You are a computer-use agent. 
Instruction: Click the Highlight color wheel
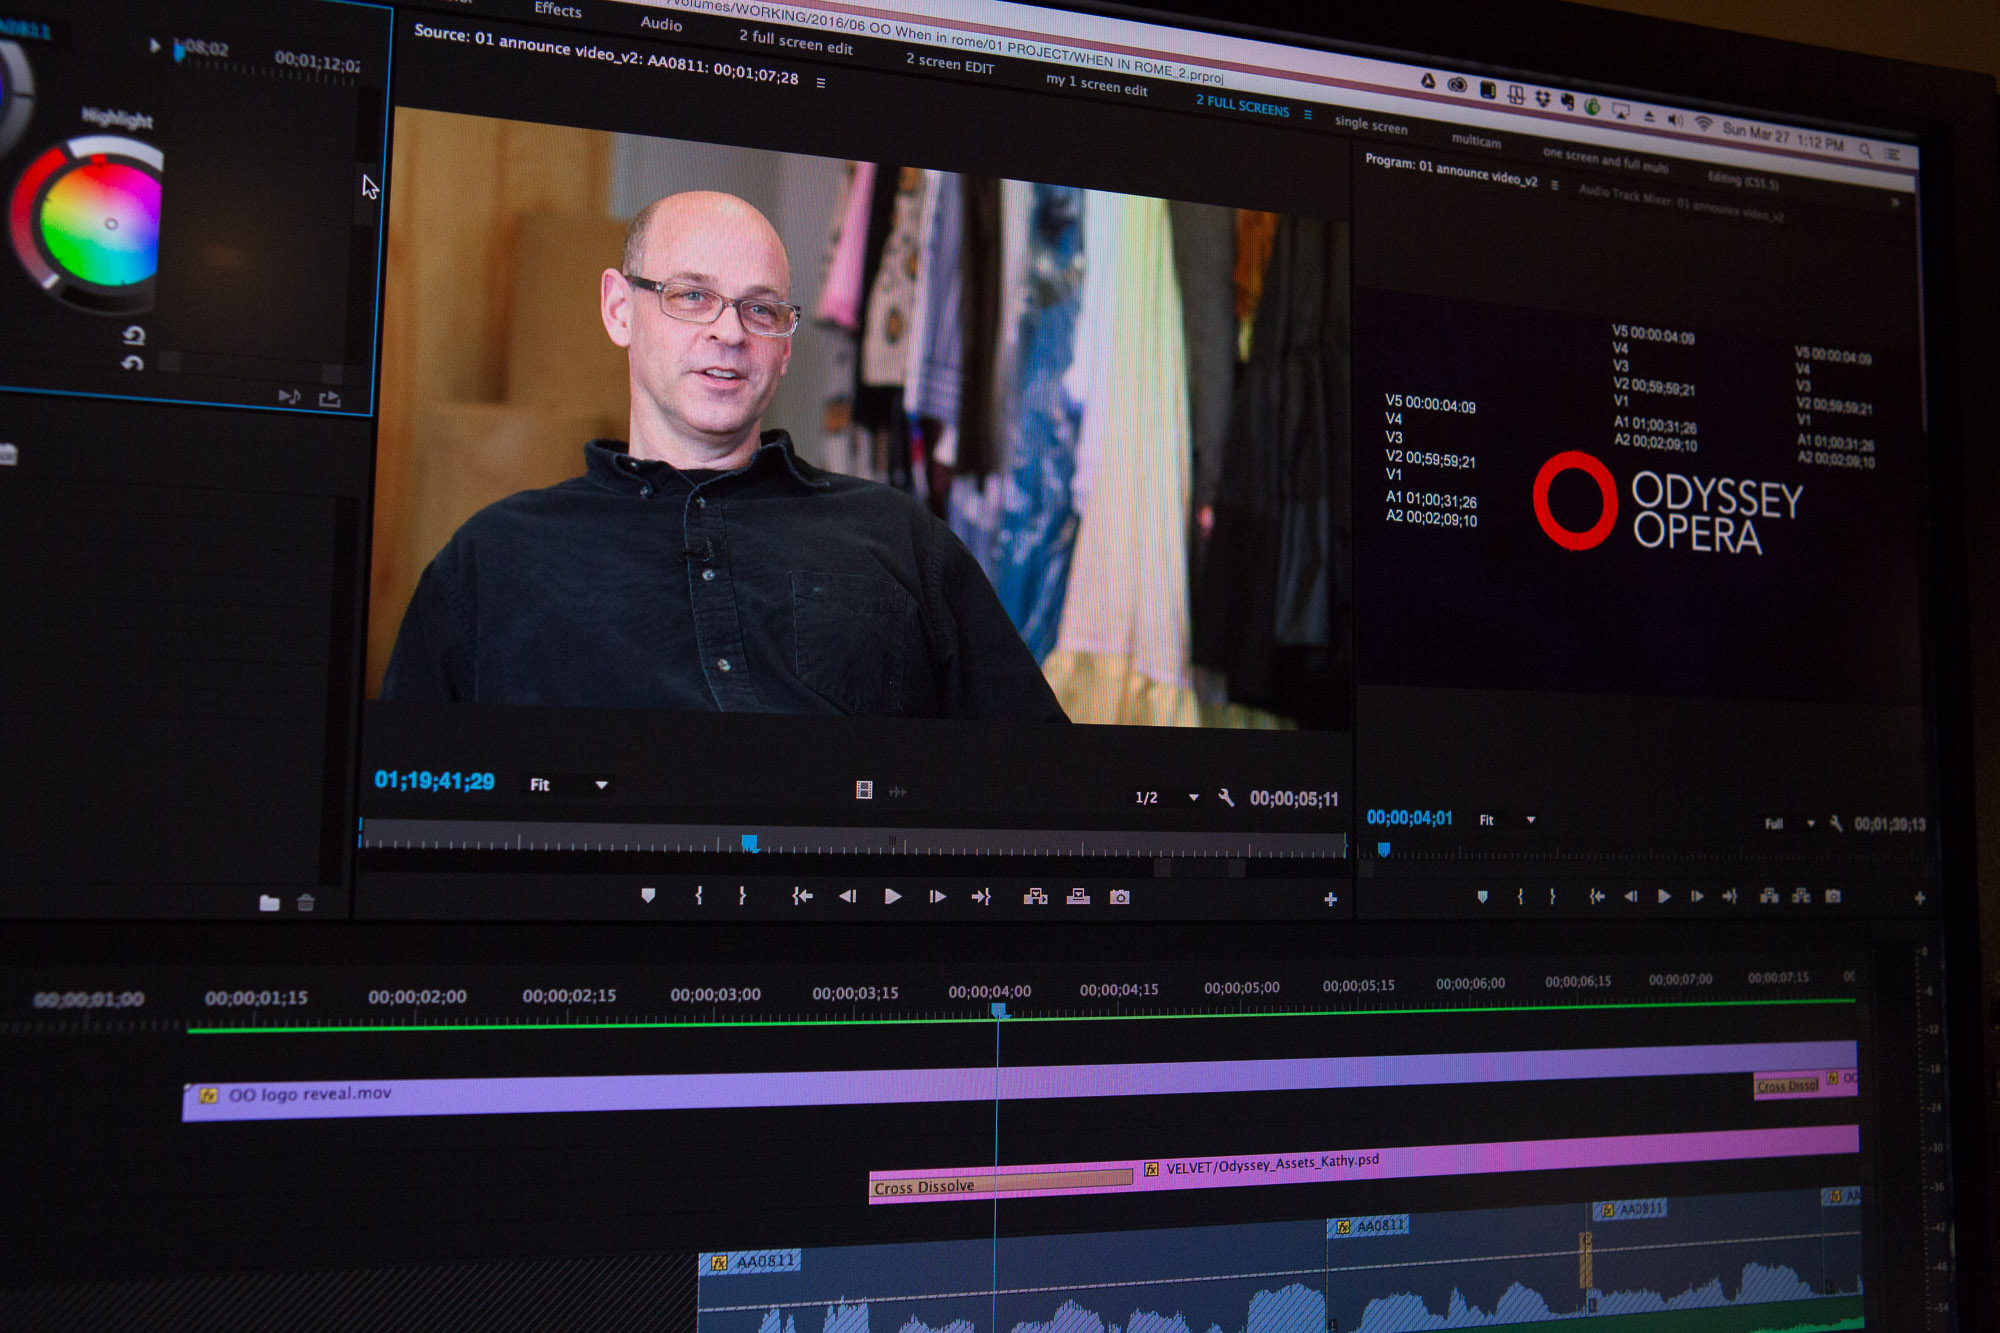point(100,222)
